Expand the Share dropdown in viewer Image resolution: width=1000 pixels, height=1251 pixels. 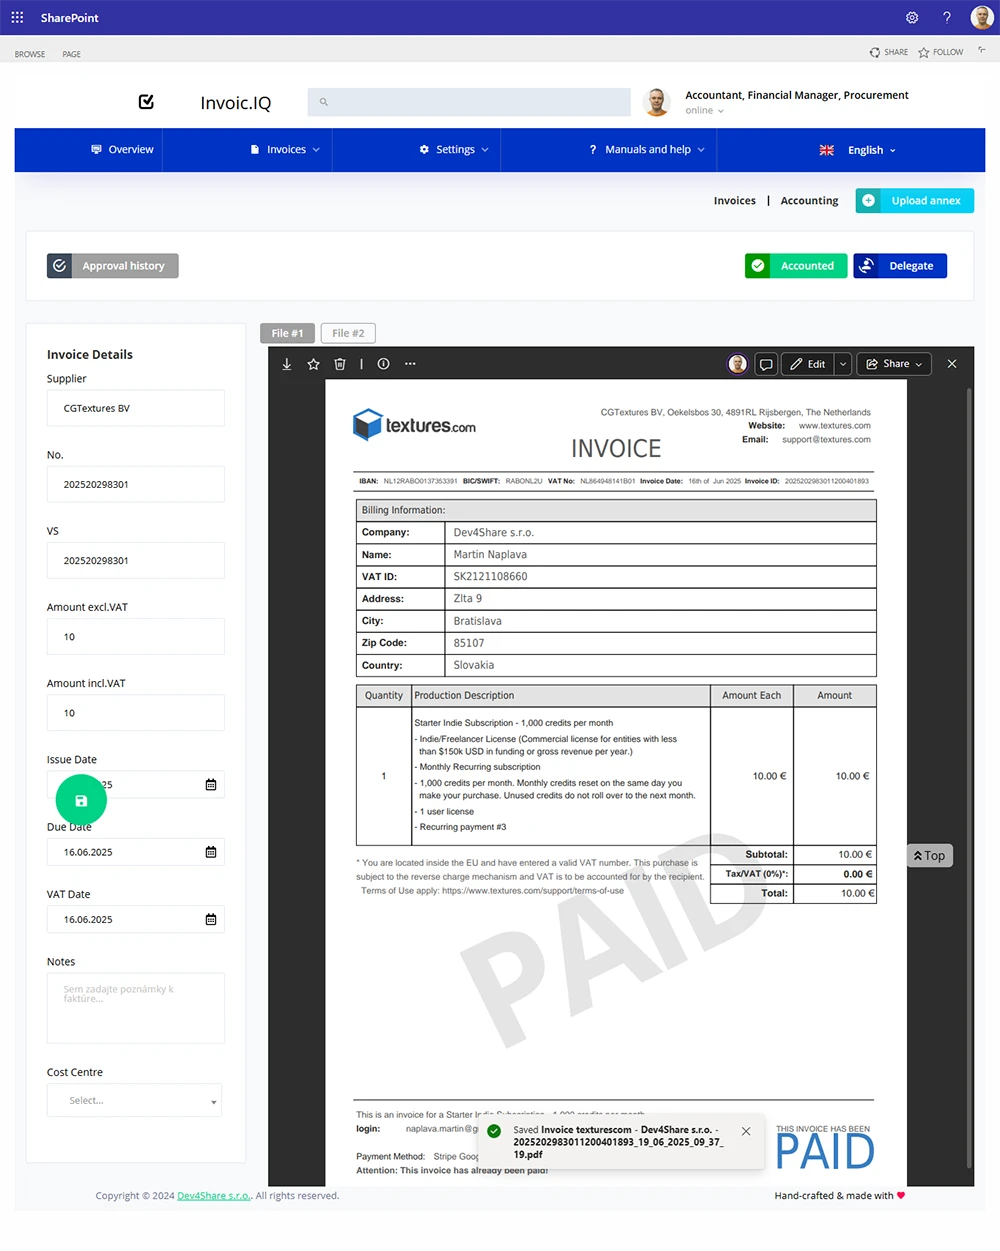click(x=896, y=364)
